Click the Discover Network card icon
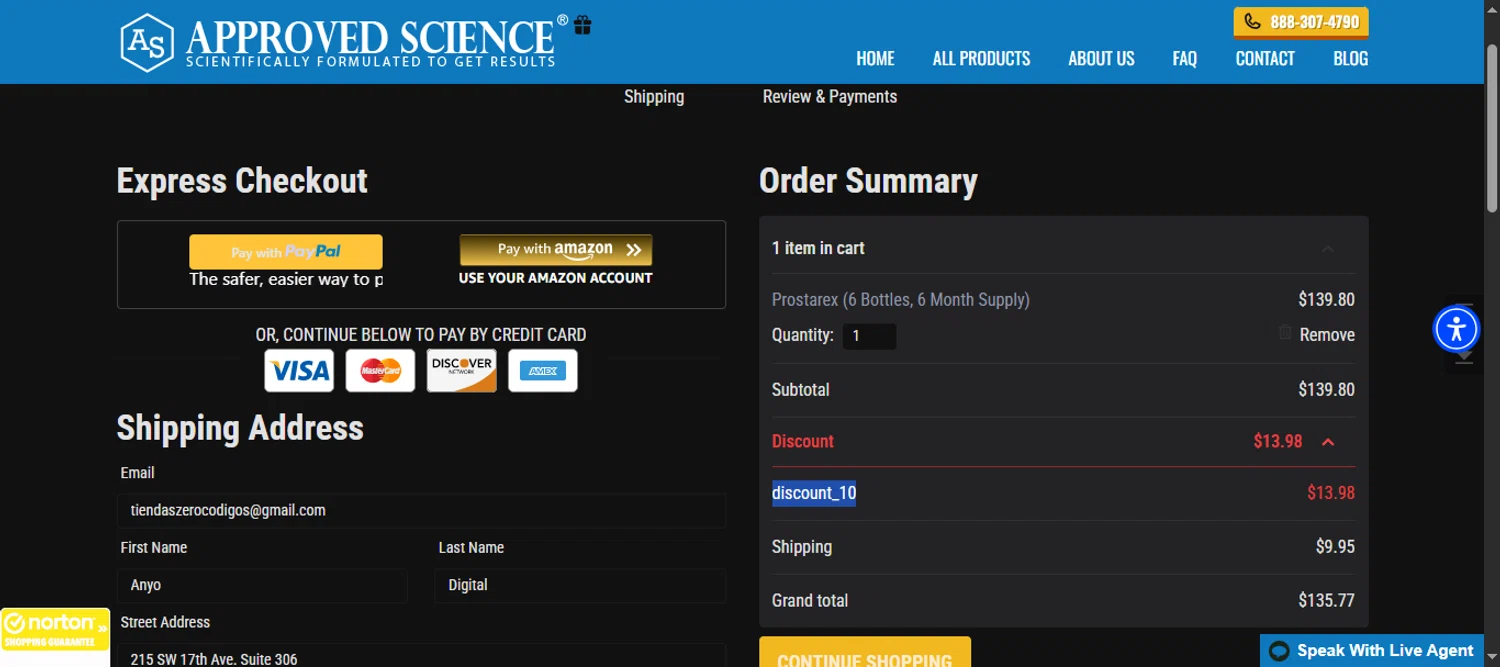1500x667 pixels. pos(462,371)
